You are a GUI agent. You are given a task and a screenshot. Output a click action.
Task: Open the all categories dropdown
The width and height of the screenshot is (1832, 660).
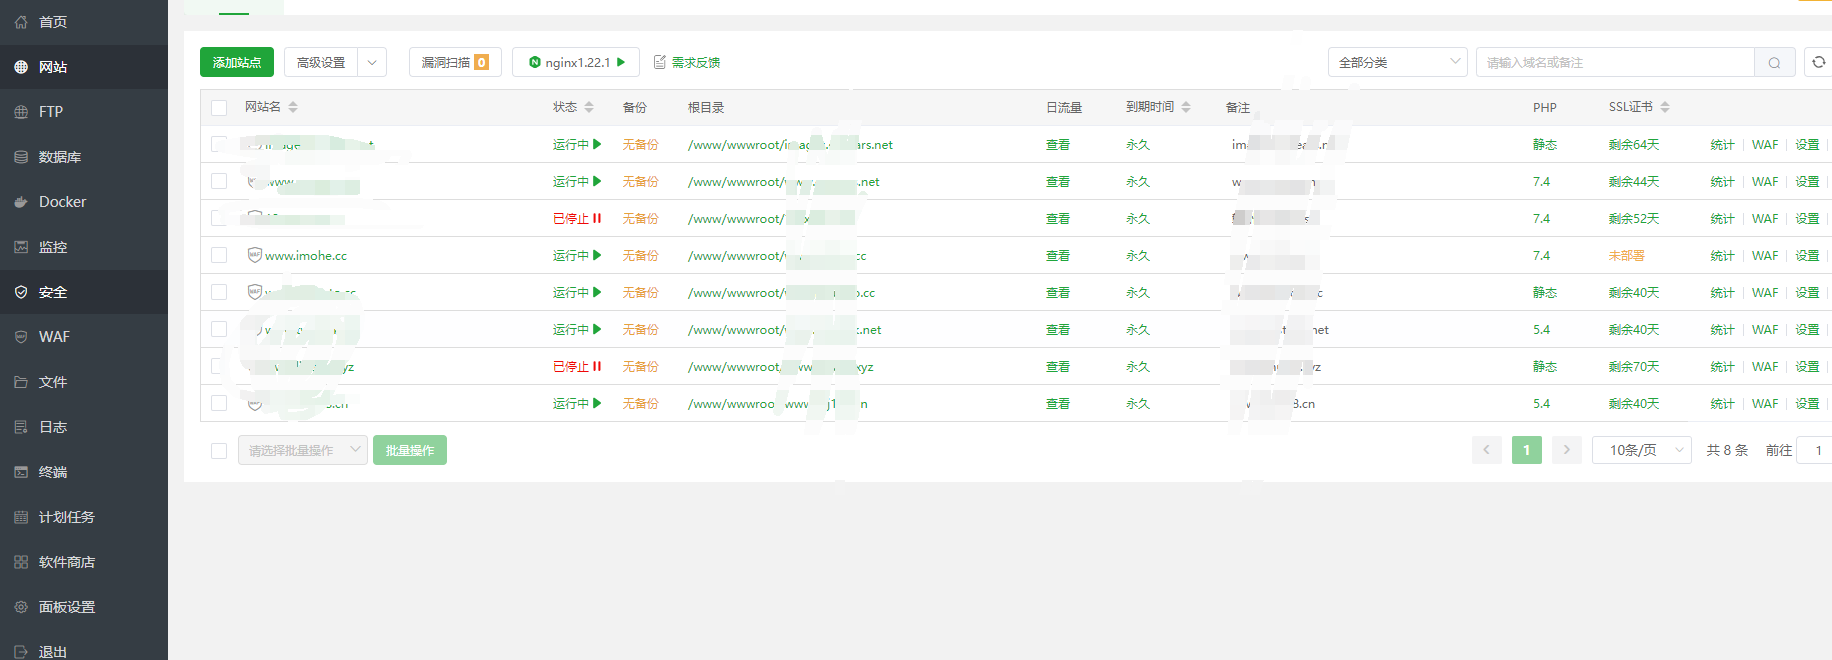tap(1397, 63)
